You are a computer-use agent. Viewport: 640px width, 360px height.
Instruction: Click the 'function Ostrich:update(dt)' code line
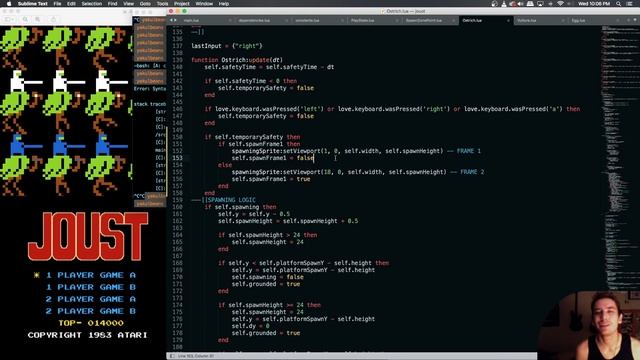[x=237, y=60]
